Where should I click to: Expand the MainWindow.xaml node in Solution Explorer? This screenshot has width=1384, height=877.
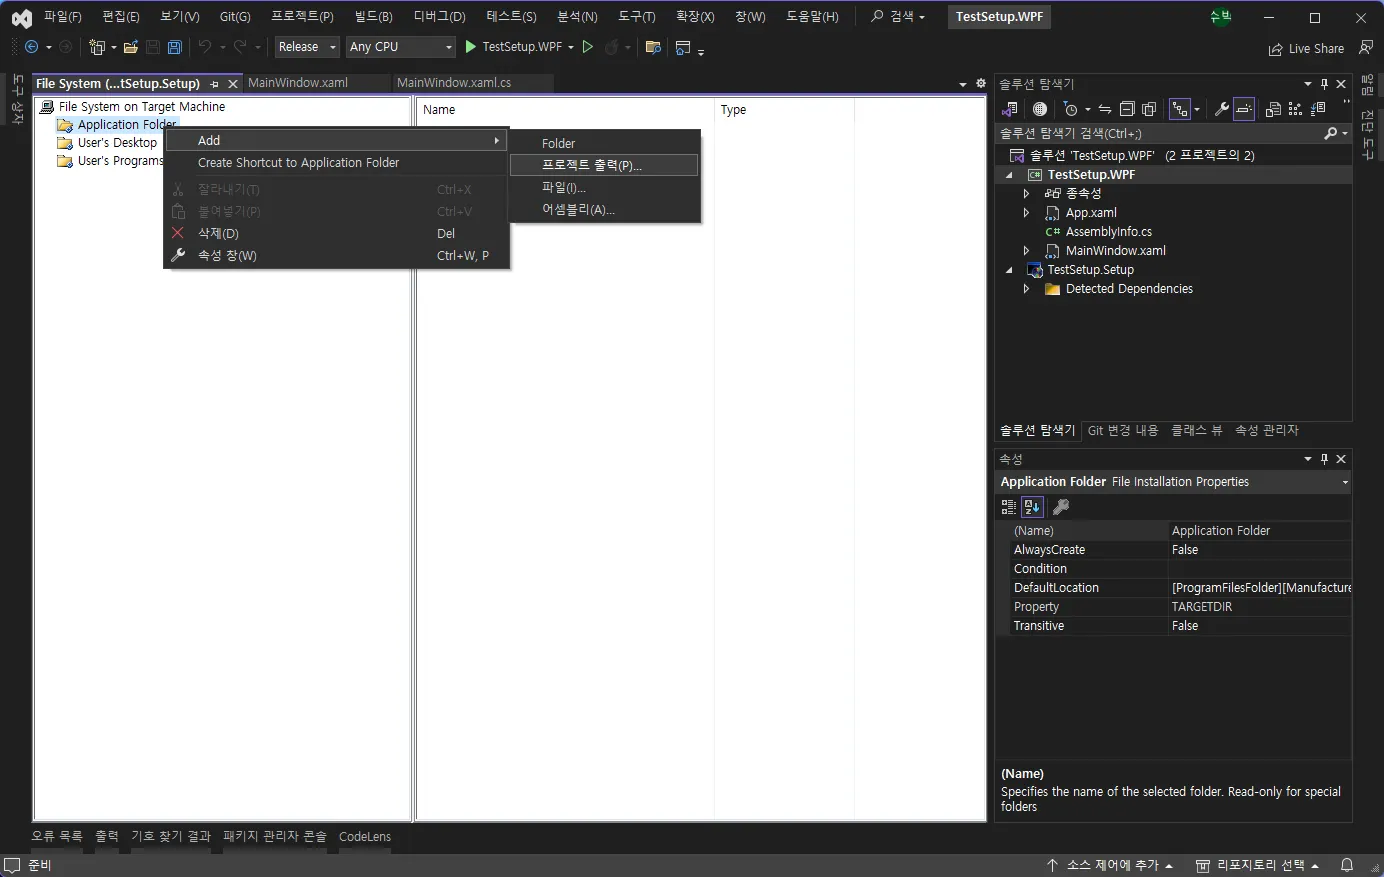[1026, 251]
